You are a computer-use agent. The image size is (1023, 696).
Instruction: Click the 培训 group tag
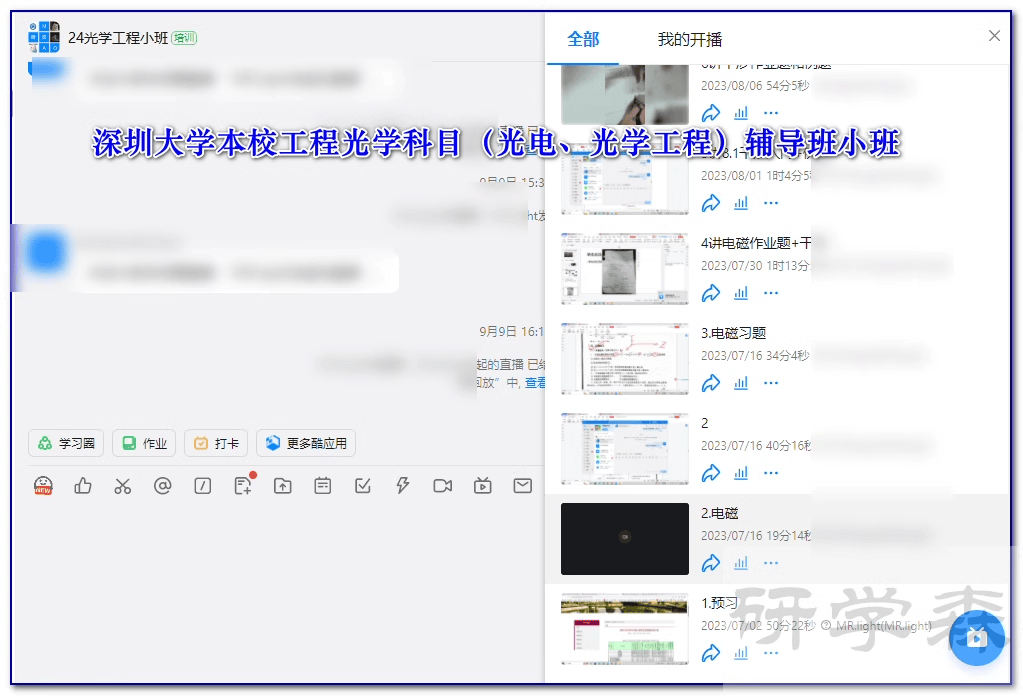point(184,38)
